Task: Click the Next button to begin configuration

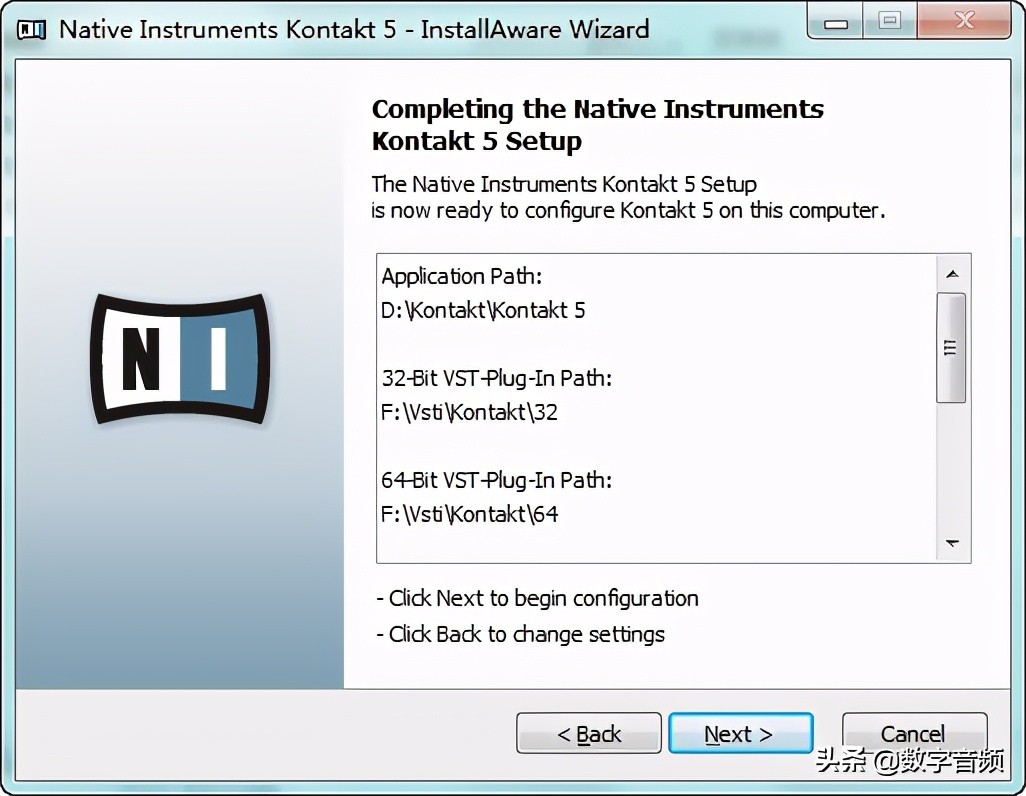Action: tap(740, 733)
